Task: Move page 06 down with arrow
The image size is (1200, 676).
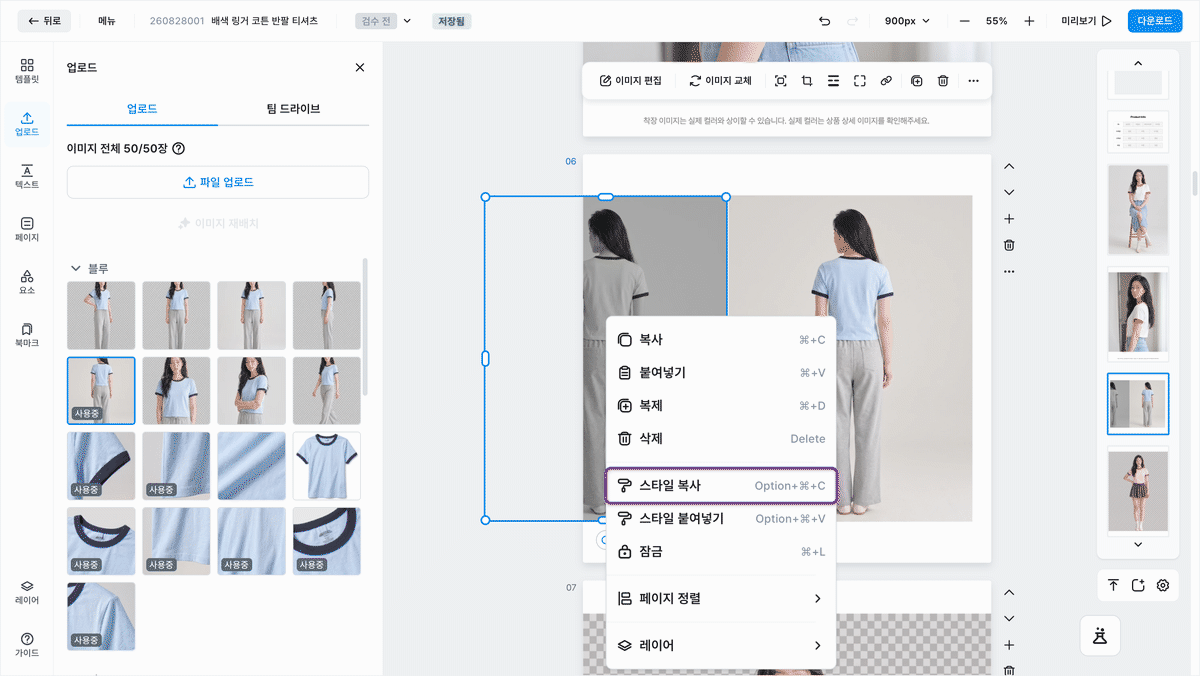Action: click(x=1009, y=192)
